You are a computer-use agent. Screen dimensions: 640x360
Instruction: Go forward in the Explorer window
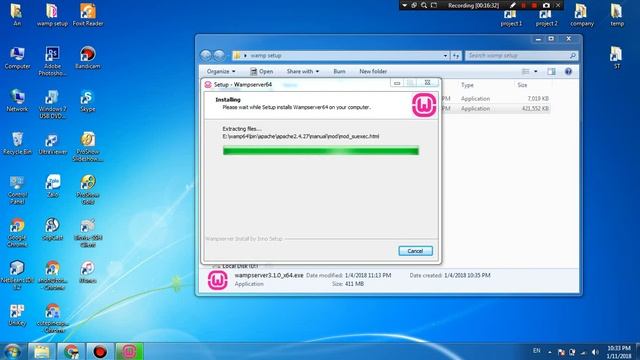220,55
